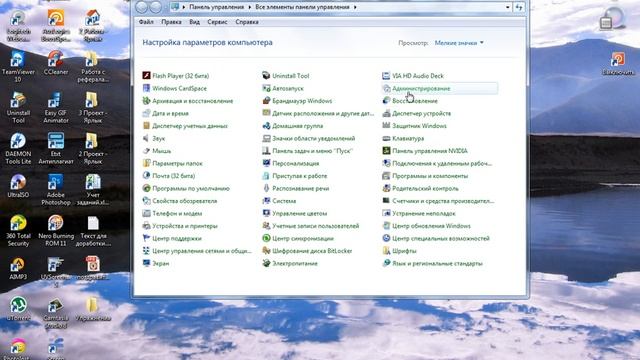Open Центр синхронизации link
640x360 pixels.
point(303,238)
